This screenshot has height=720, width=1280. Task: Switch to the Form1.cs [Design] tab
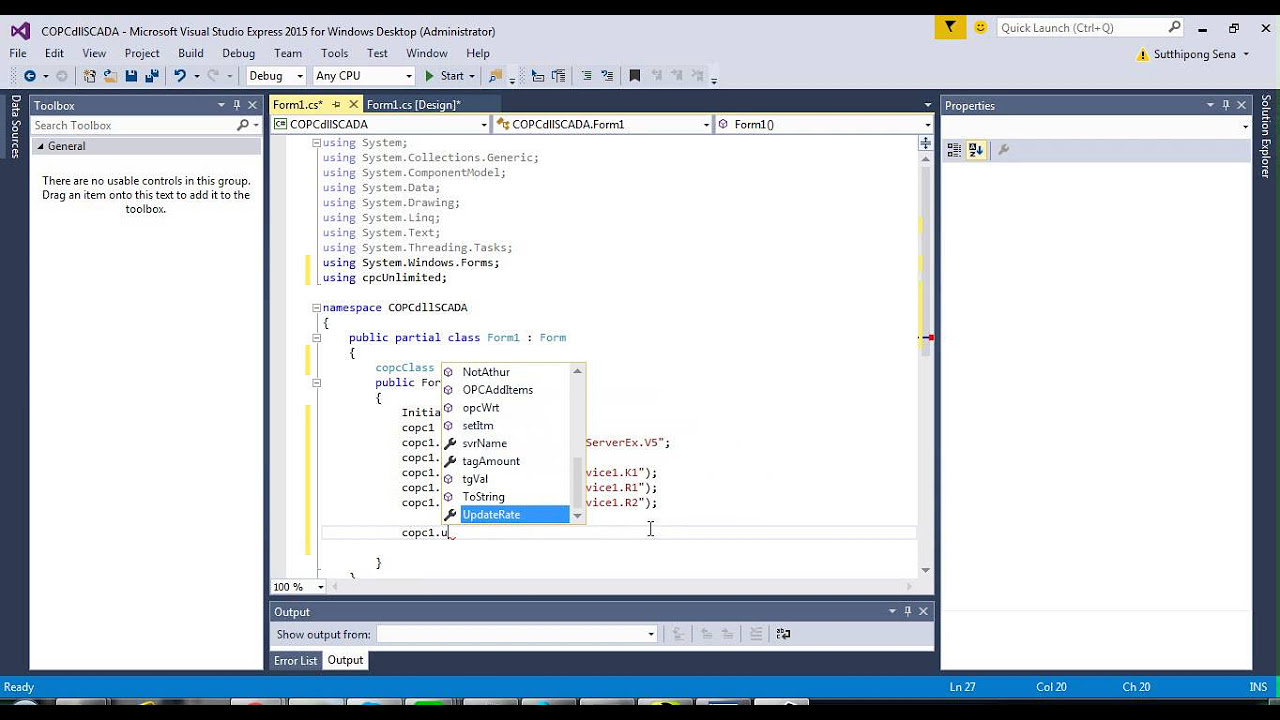(413, 104)
